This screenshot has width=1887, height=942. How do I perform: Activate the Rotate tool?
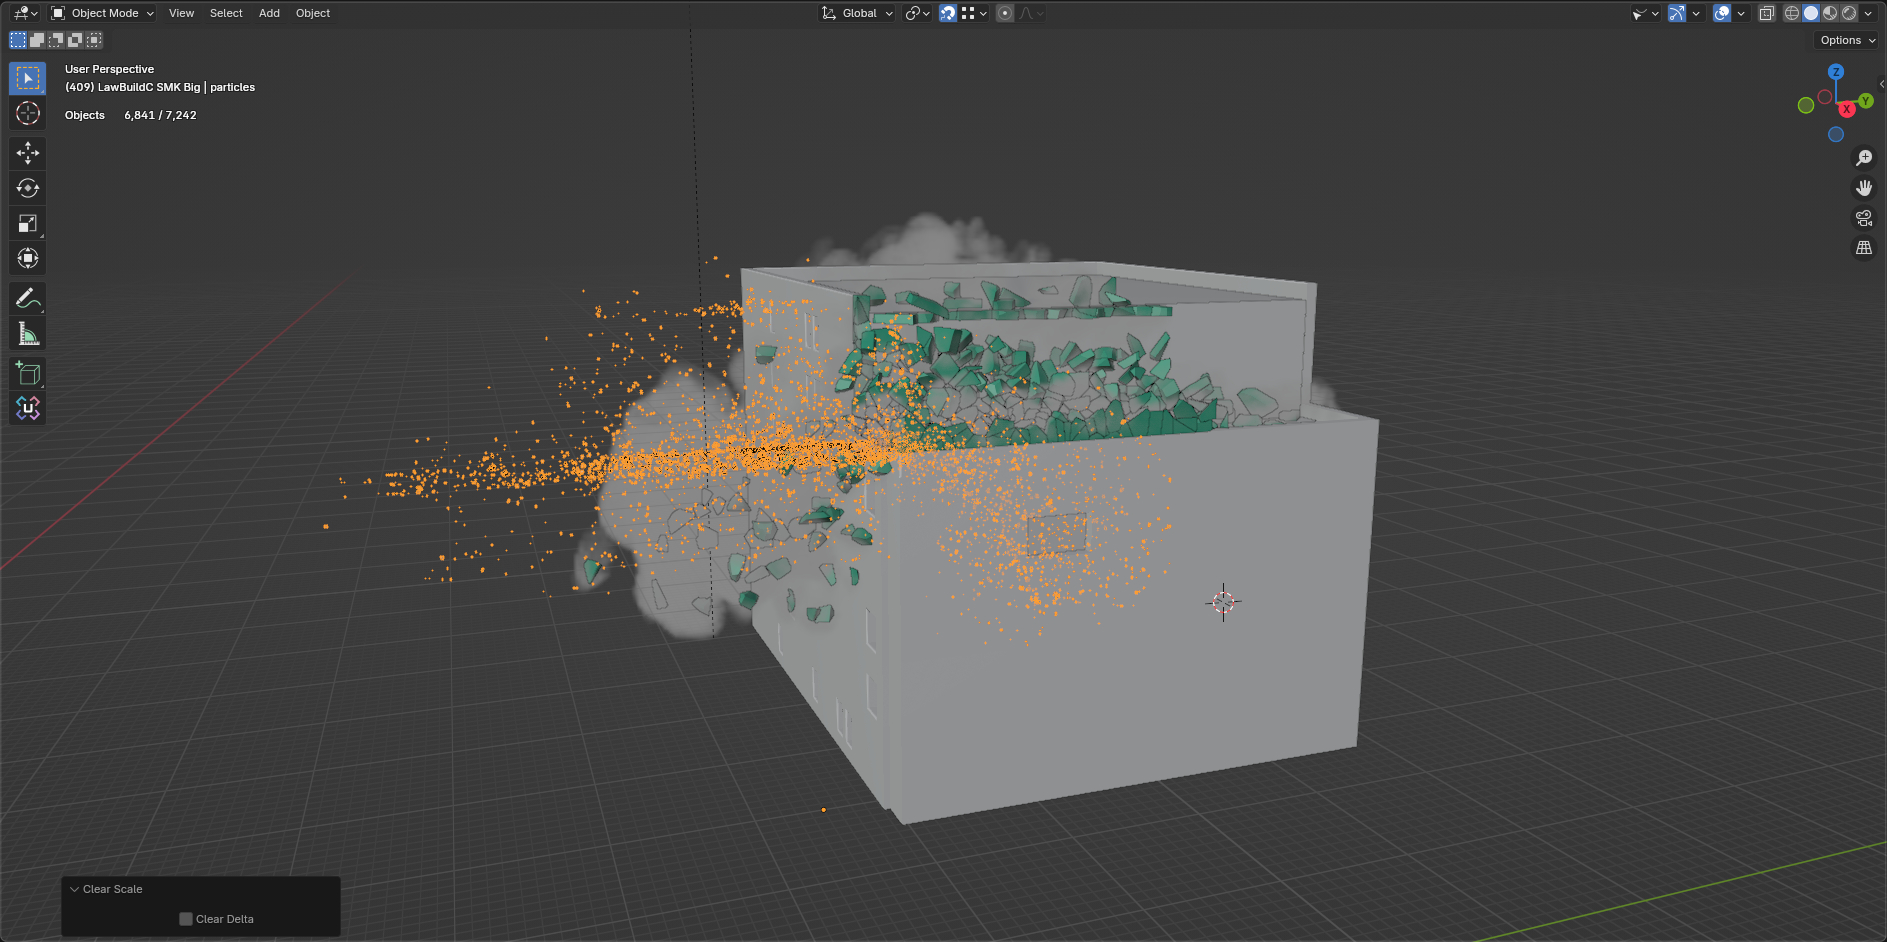28,188
